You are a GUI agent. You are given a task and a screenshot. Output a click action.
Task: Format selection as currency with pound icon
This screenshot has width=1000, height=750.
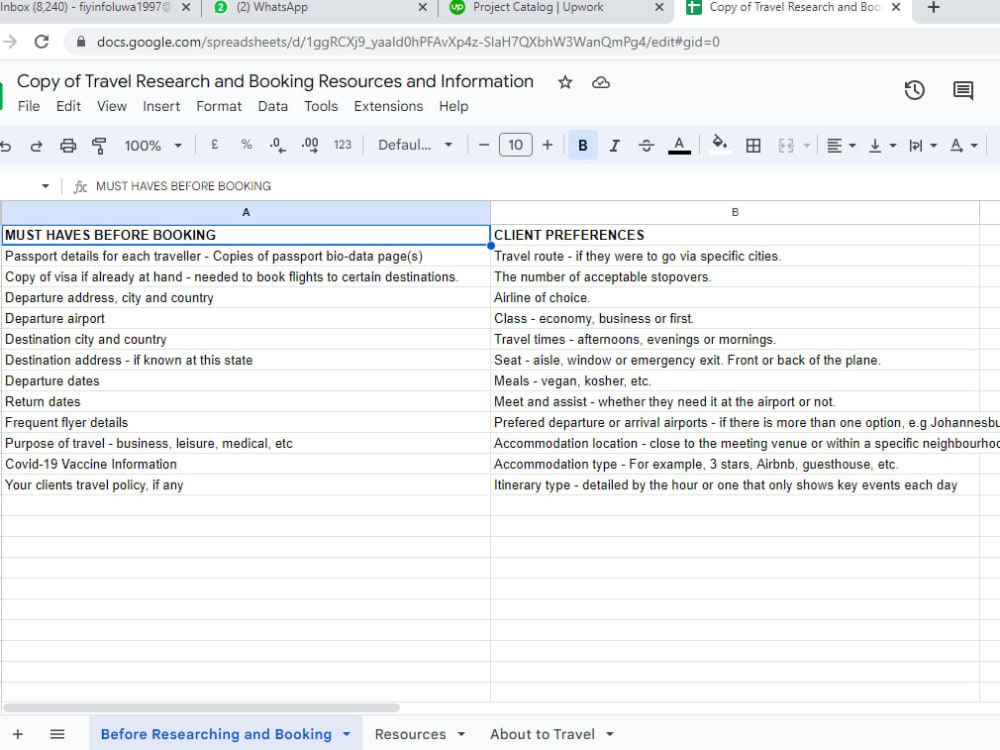tap(213, 145)
